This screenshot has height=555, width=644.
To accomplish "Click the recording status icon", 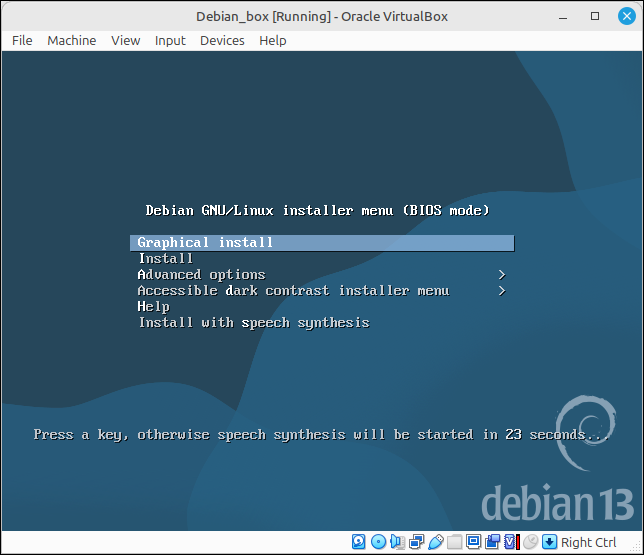I will coord(492,542).
